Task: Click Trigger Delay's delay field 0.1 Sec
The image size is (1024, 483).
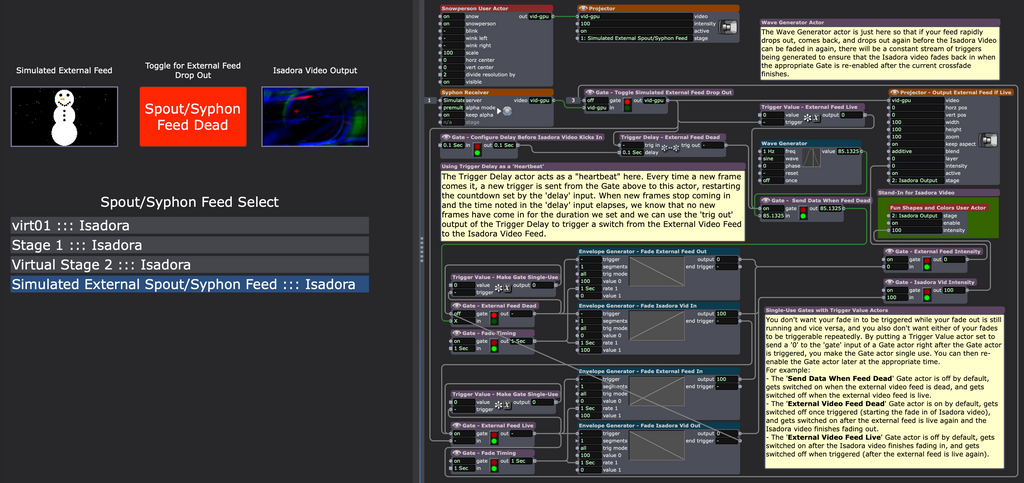Action: [x=632, y=152]
